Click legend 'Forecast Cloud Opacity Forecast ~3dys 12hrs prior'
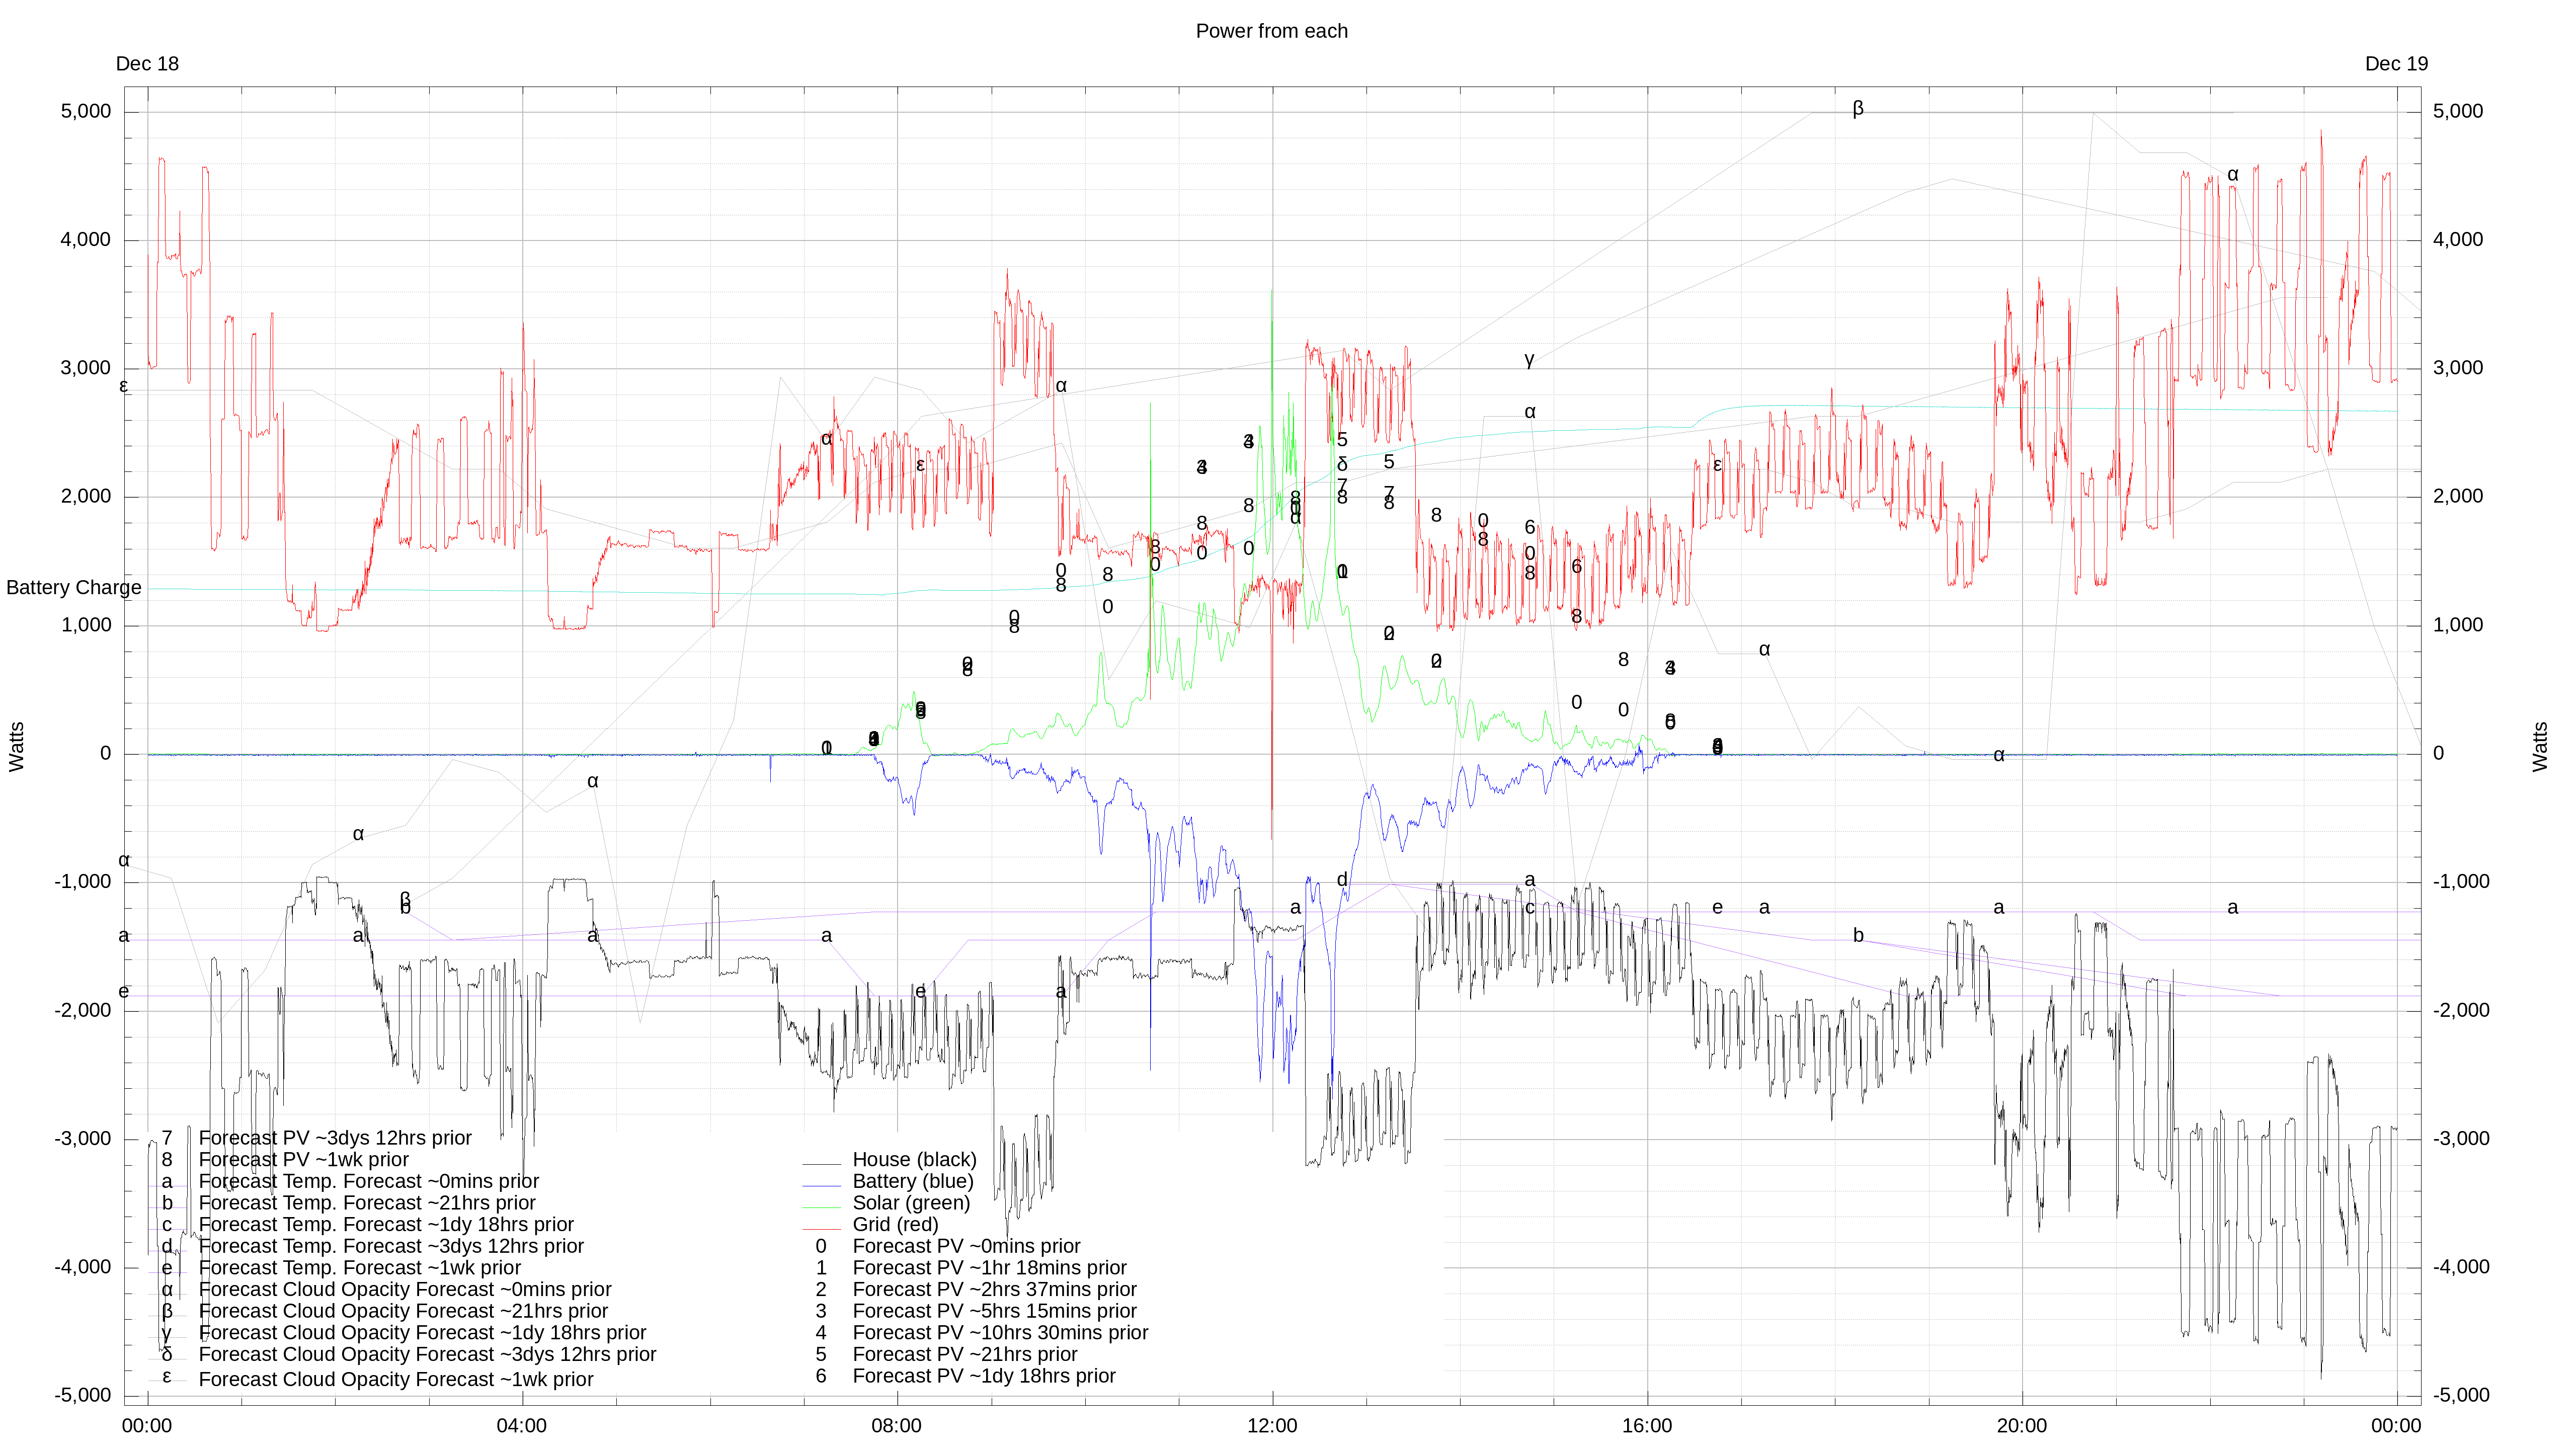 pyautogui.click(x=427, y=1355)
